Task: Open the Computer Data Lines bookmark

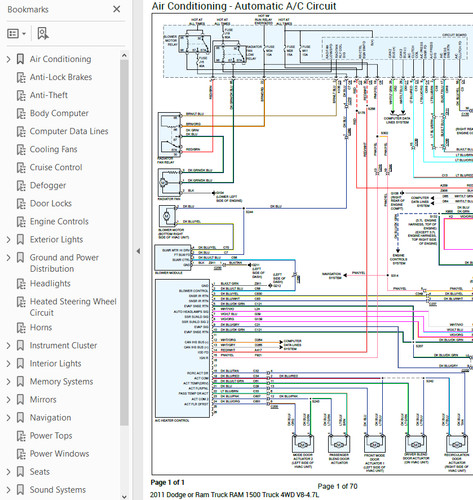Action: point(69,131)
